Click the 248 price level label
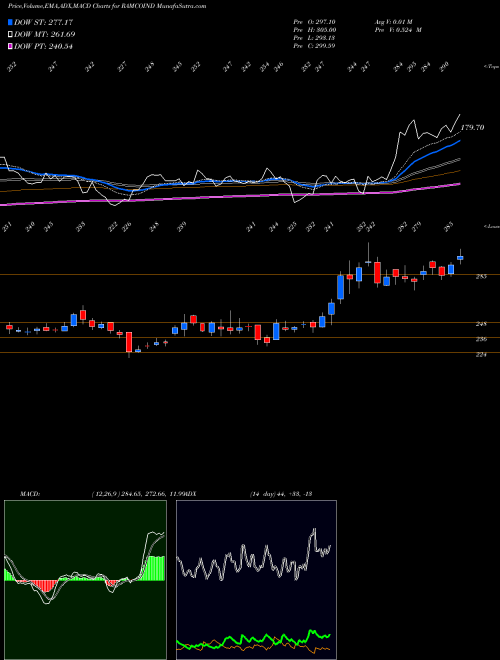Image resolution: width=500 pixels, height=660 pixels. click(x=481, y=324)
